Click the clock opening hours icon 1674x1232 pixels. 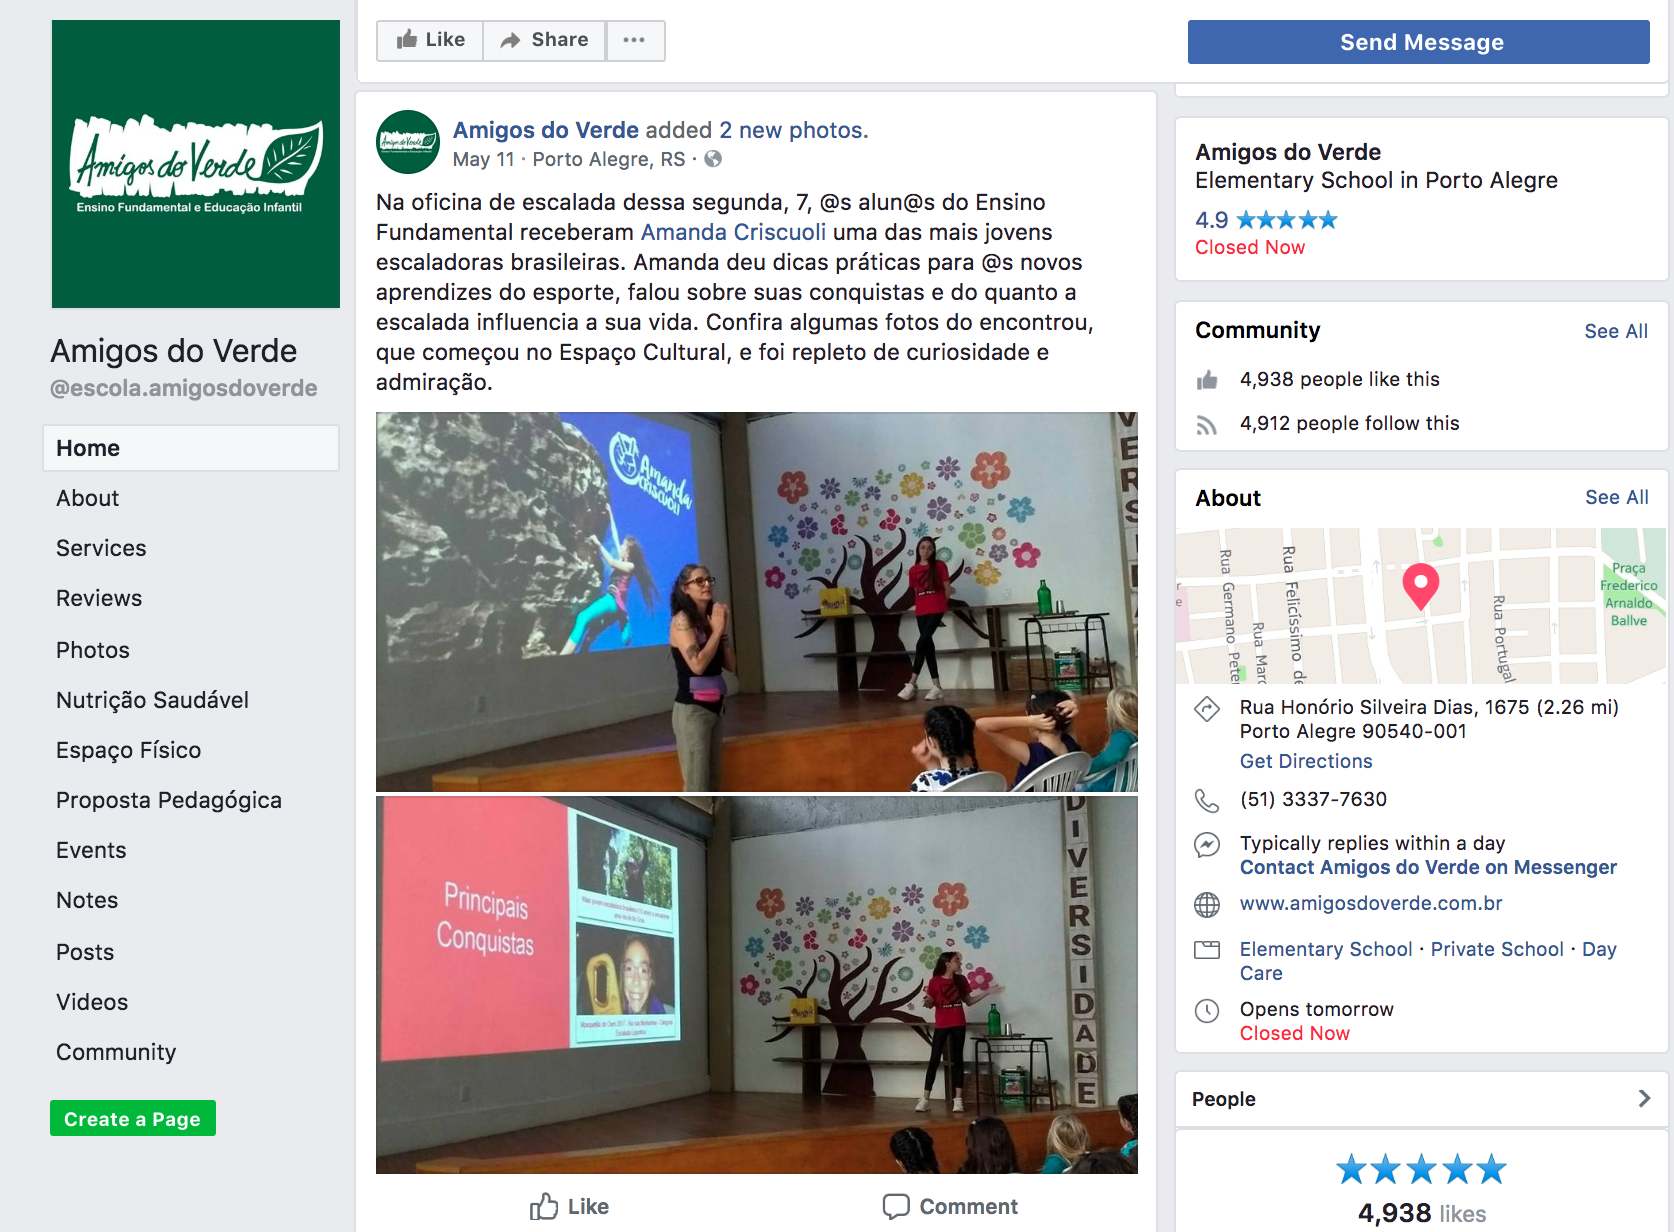click(1207, 1011)
